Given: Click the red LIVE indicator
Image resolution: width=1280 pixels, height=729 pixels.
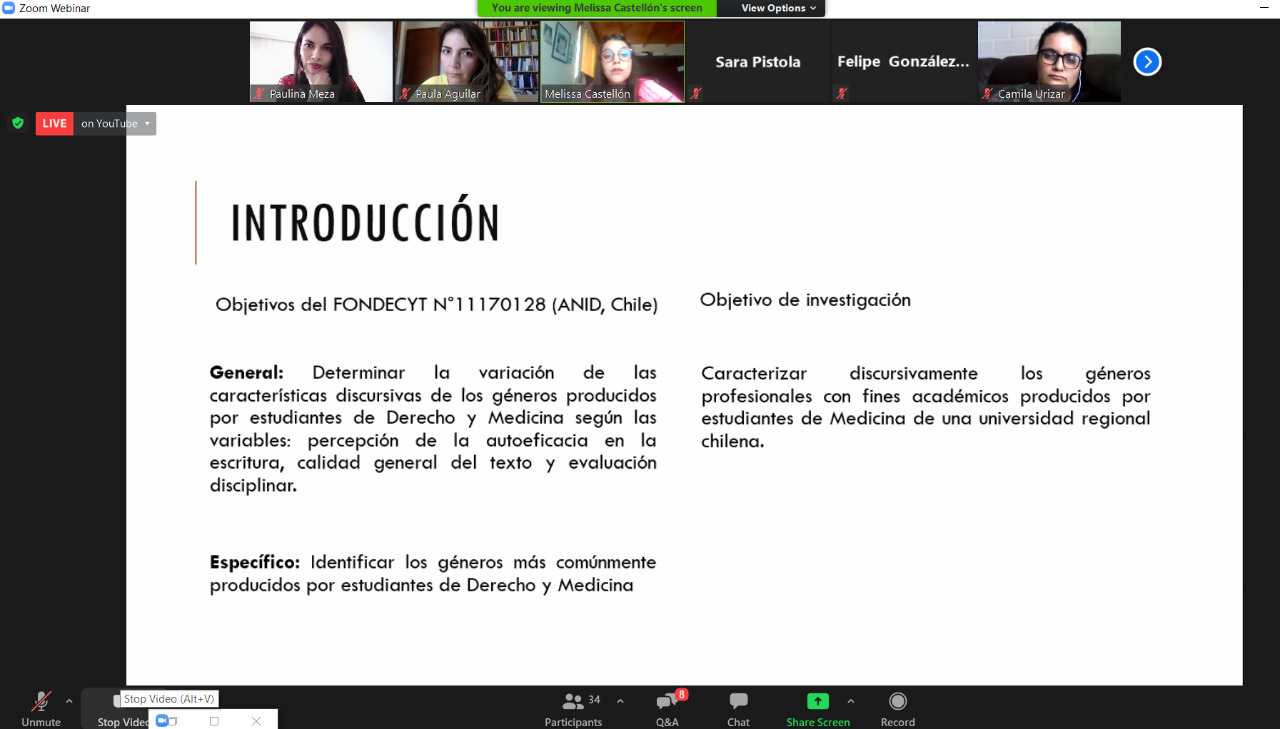Looking at the screenshot, I should (54, 123).
